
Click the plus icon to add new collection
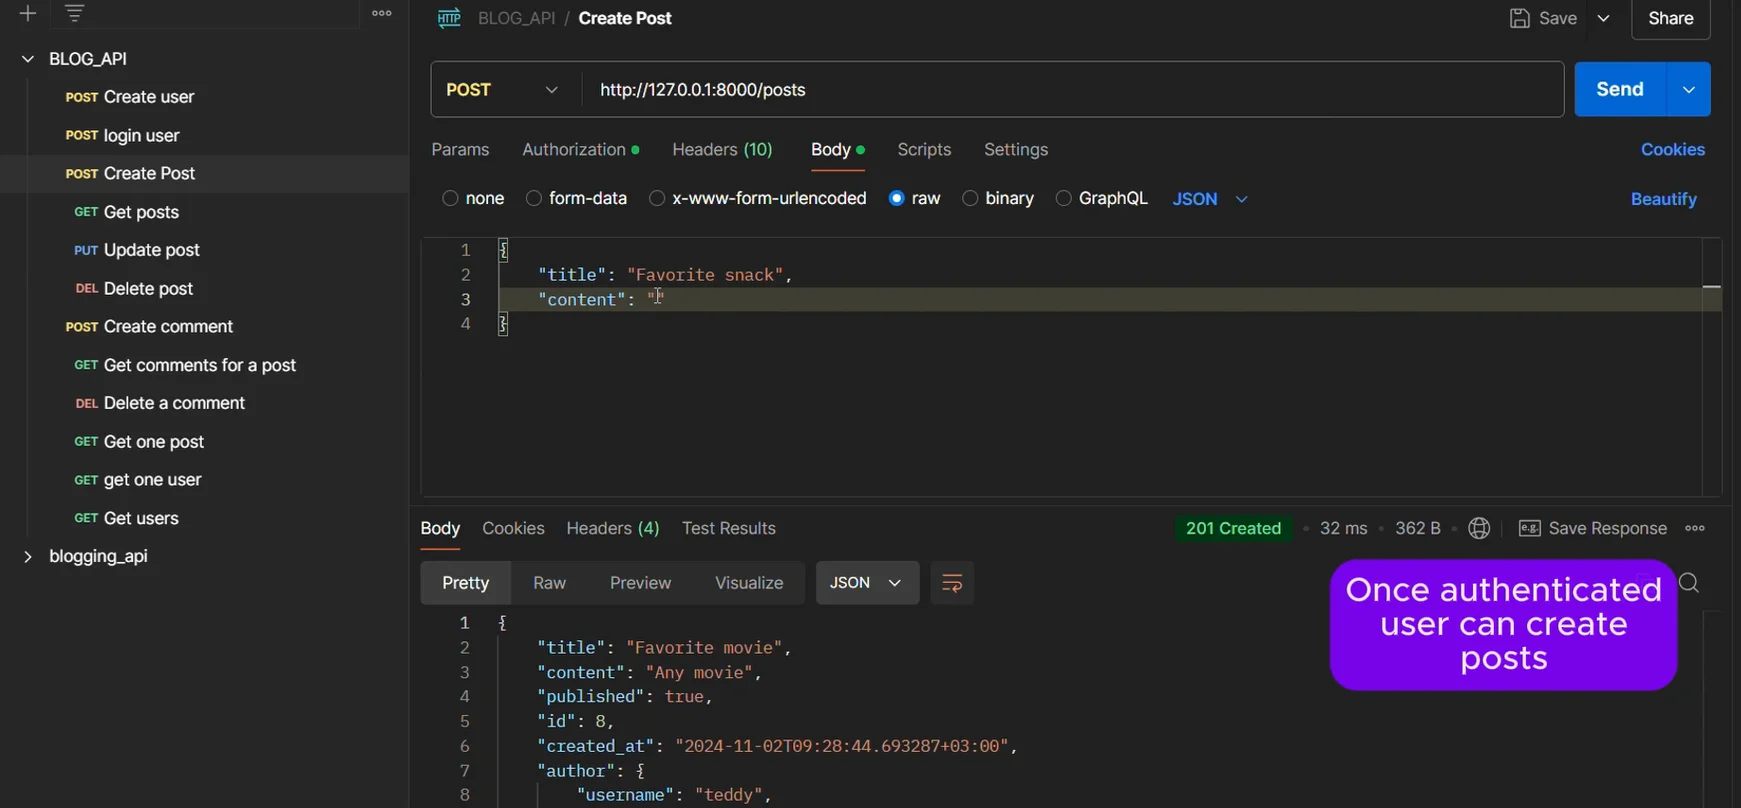[28, 13]
